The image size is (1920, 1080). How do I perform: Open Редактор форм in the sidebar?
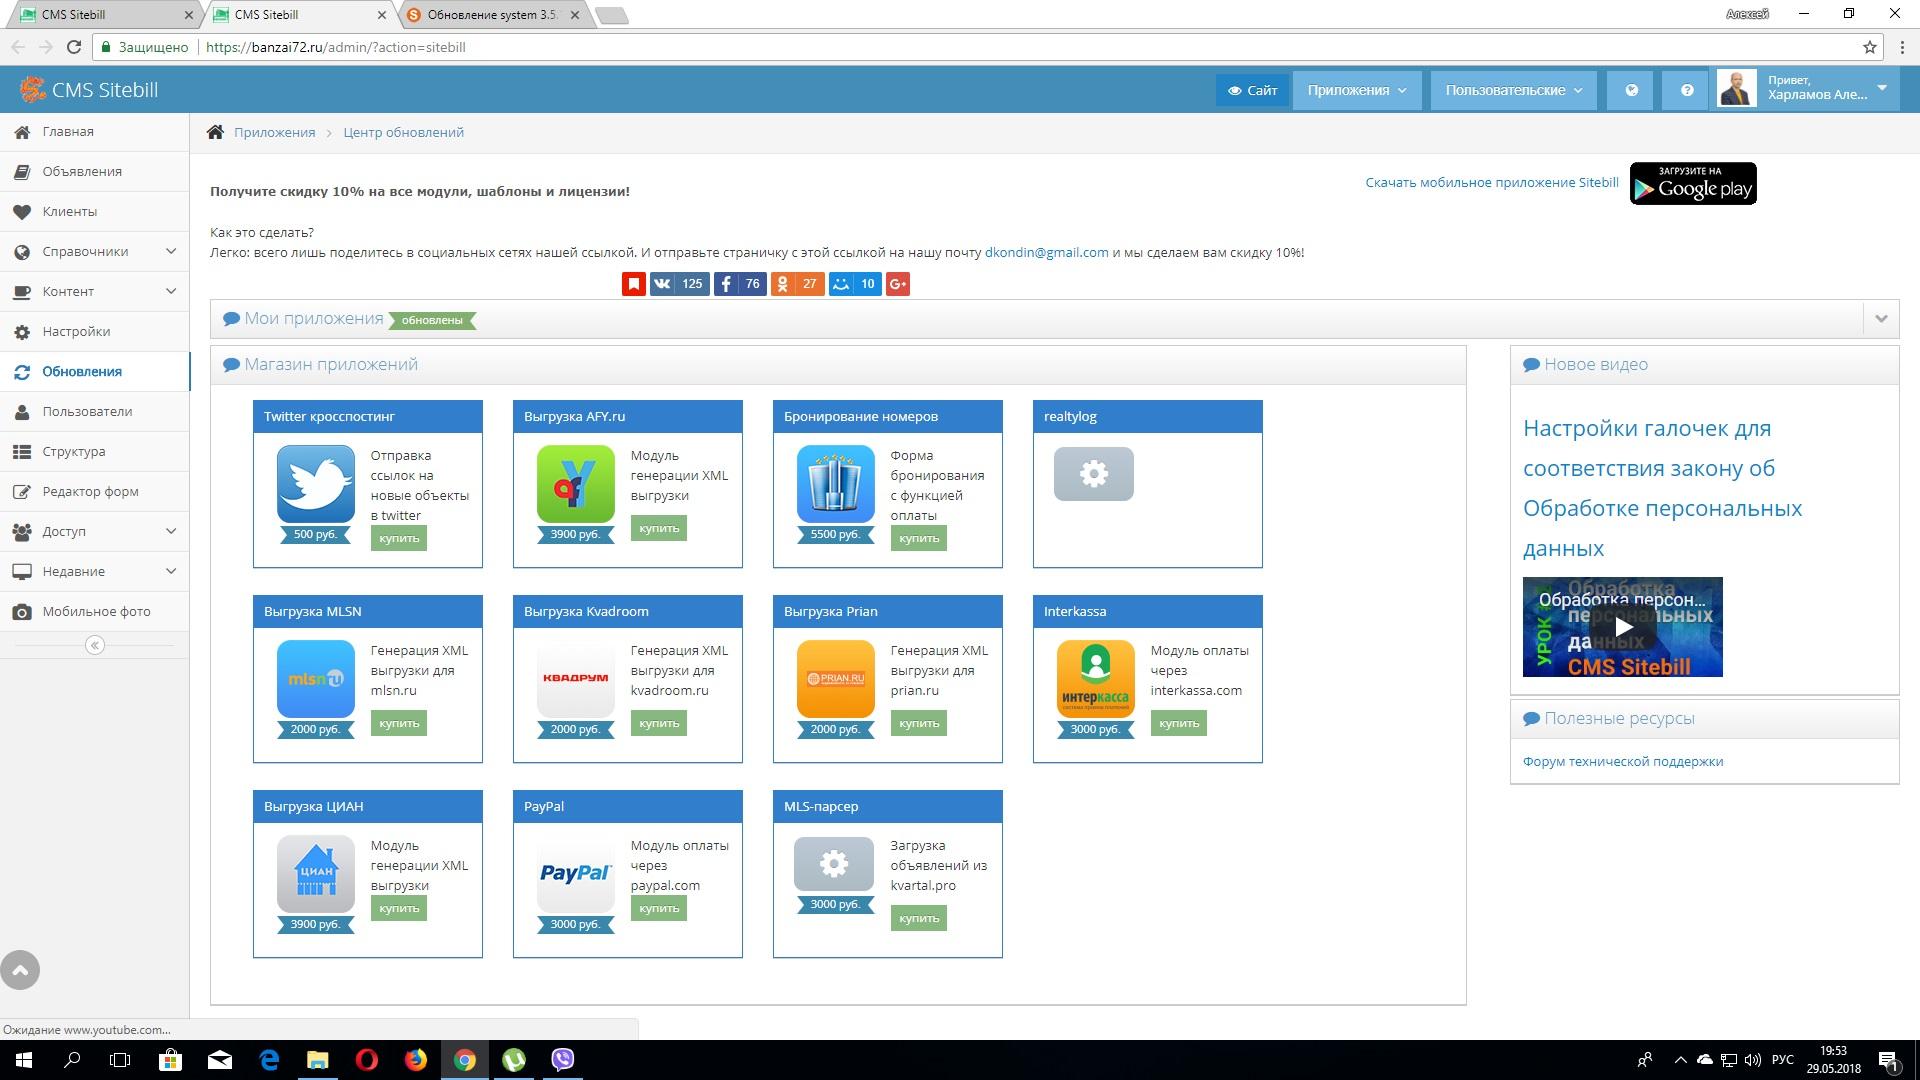coord(95,491)
